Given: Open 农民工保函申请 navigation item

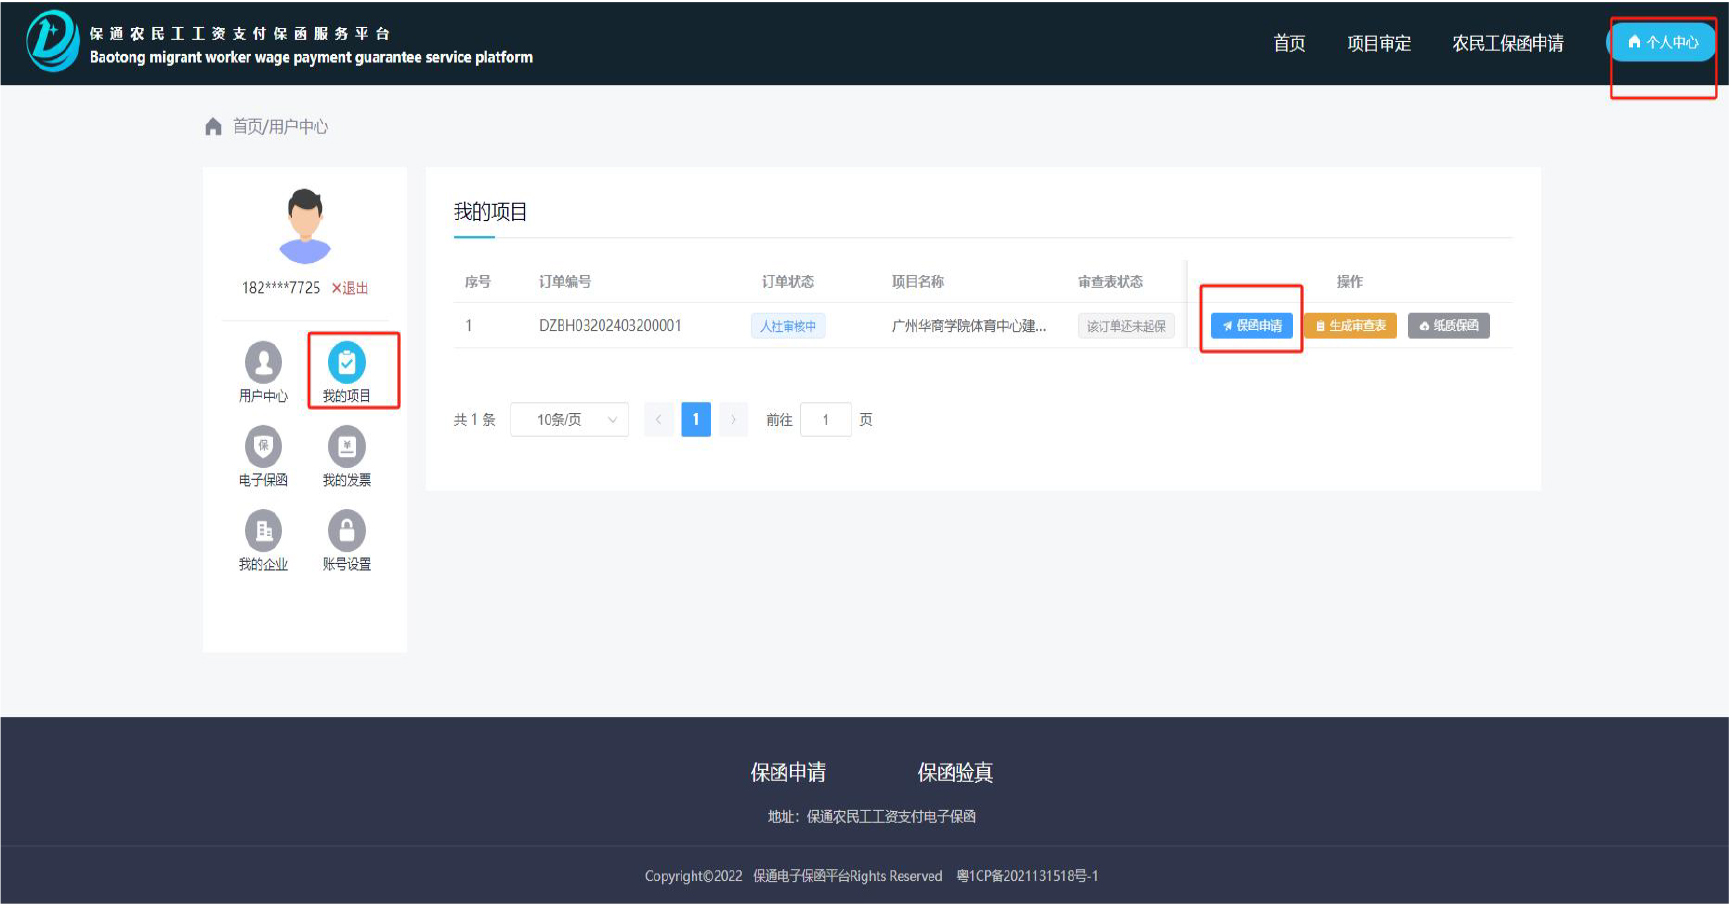Looking at the screenshot, I should point(1507,43).
